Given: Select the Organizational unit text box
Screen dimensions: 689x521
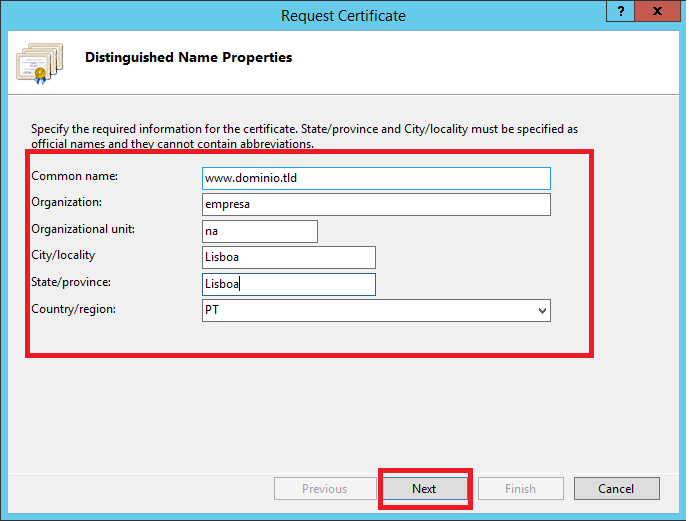Looking at the screenshot, I should point(260,231).
